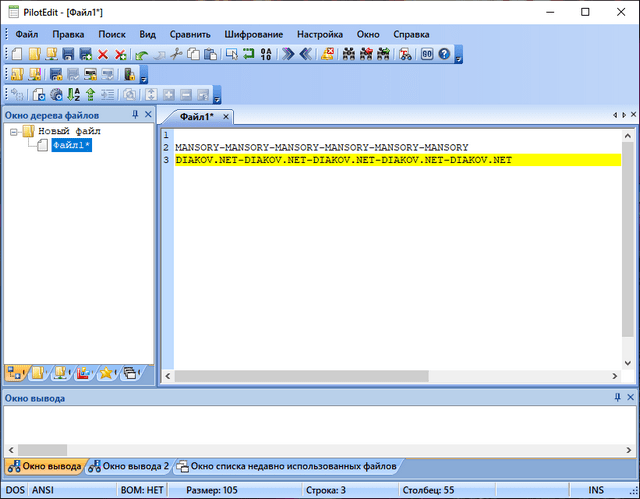Switch to the 'Окно вывода 2' tab
This screenshot has height=499, width=640.
129,466
